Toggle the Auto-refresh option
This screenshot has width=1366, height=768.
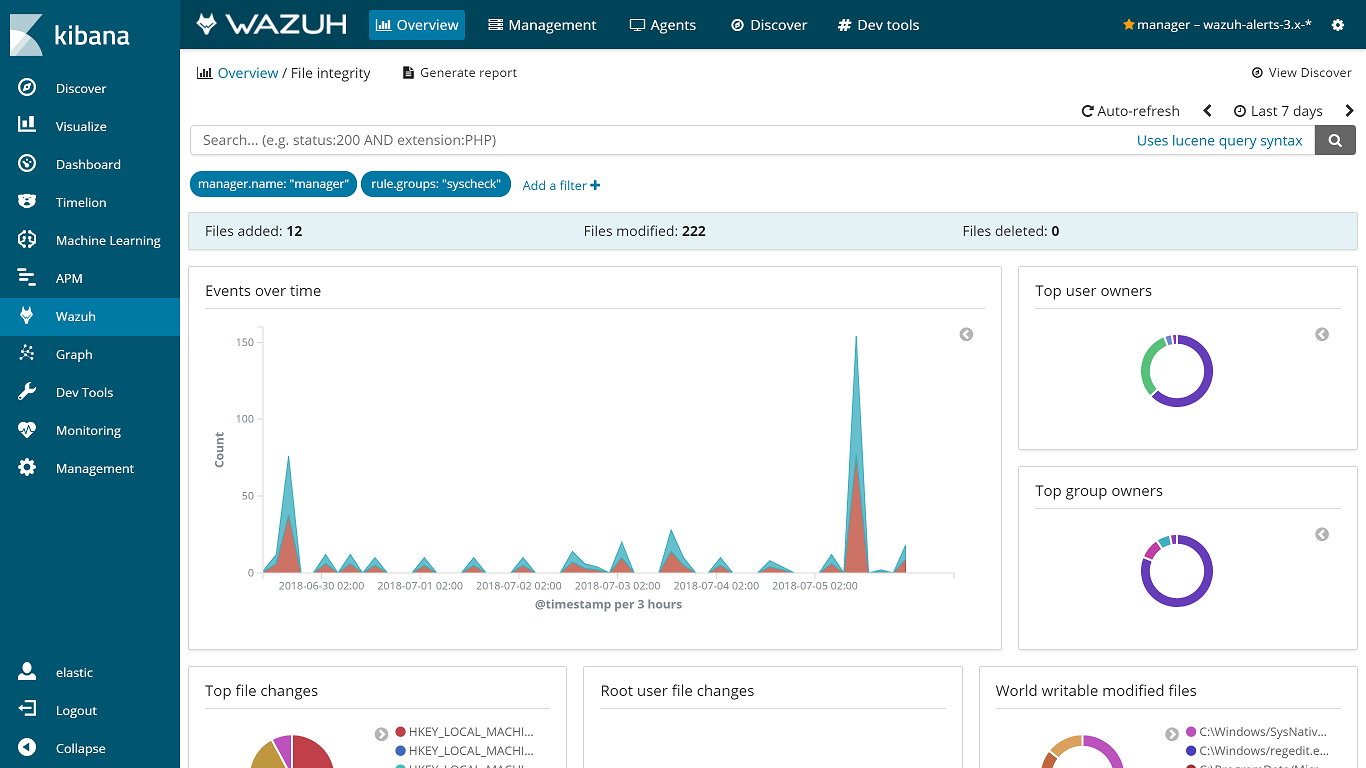point(1131,111)
